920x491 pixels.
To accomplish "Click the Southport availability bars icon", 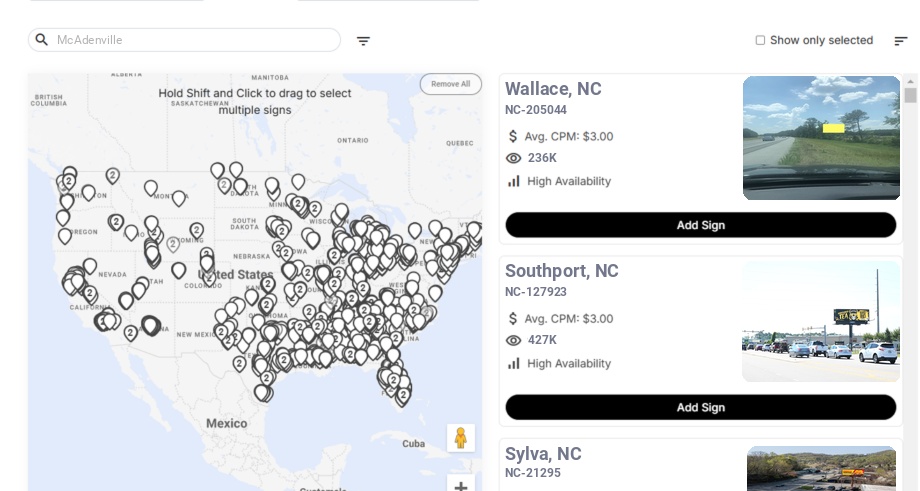I will click(x=514, y=363).
